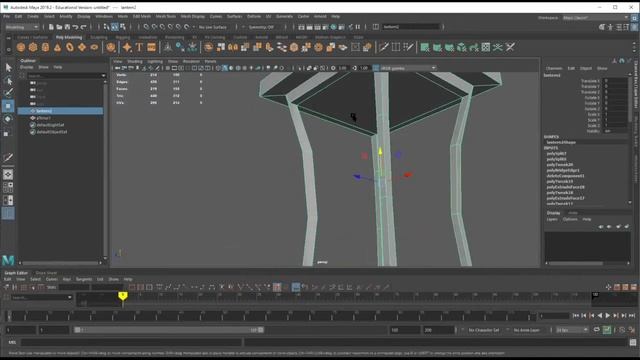Click the Poly Plane shelf icon
The image size is (640, 360).
pos(82,47)
